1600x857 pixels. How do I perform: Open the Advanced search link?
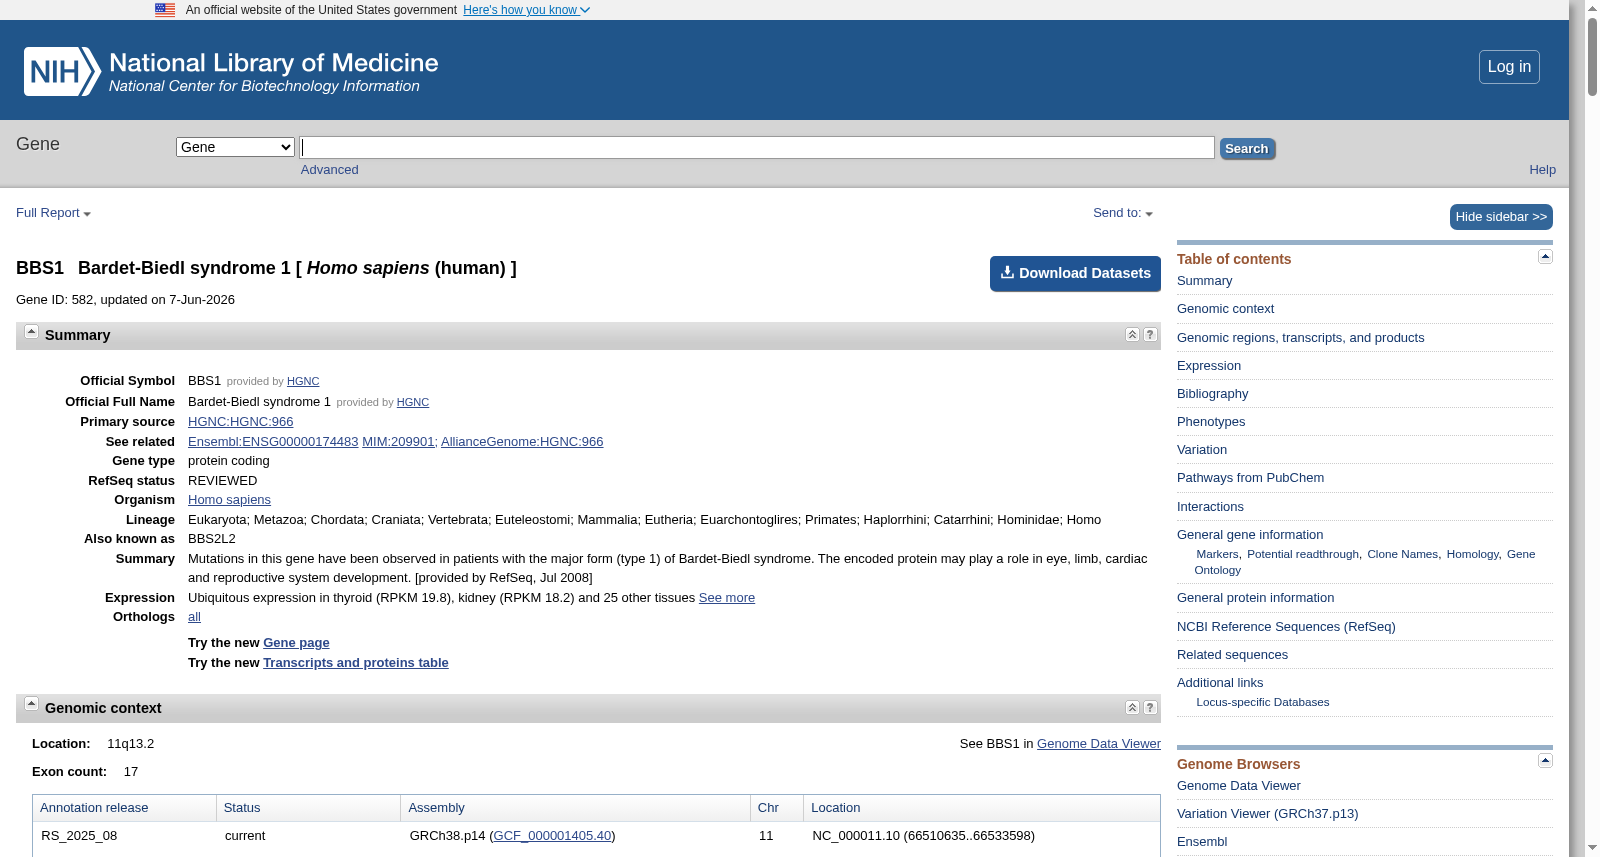click(x=329, y=170)
